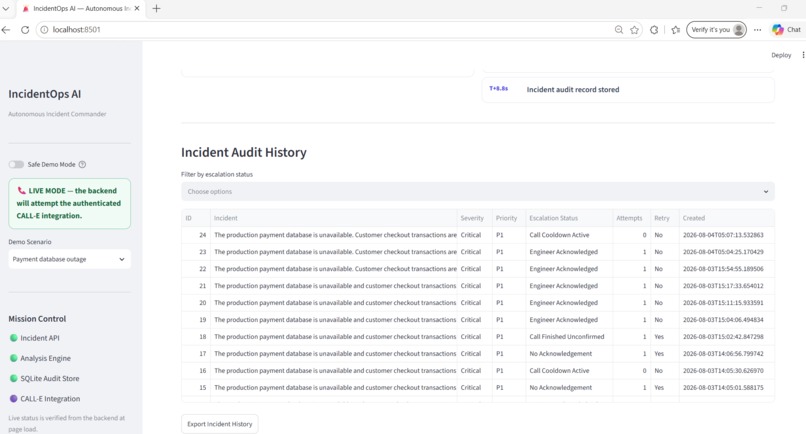Open the zoom magnifier icon in address bar
The height and width of the screenshot is (434, 806).
[x=619, y=30]
